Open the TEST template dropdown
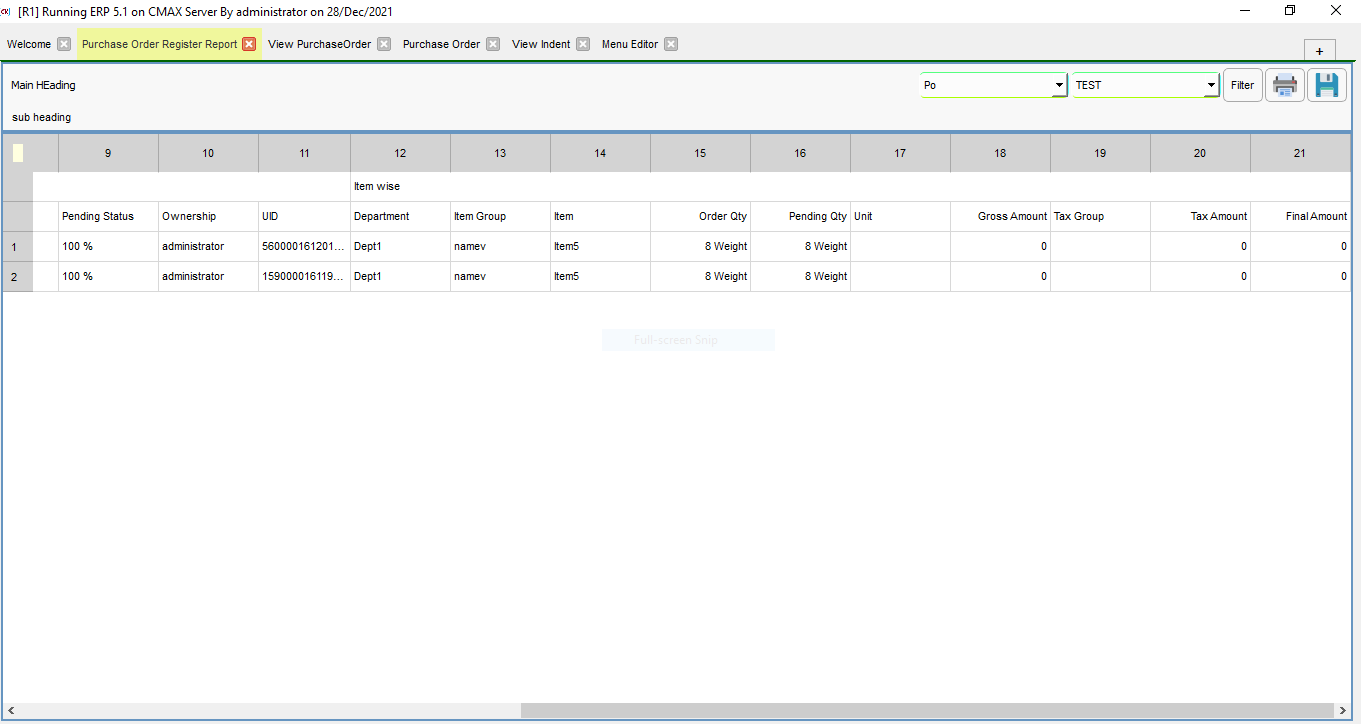This screenshot has height=724, width=1361. click(1140, 85)
